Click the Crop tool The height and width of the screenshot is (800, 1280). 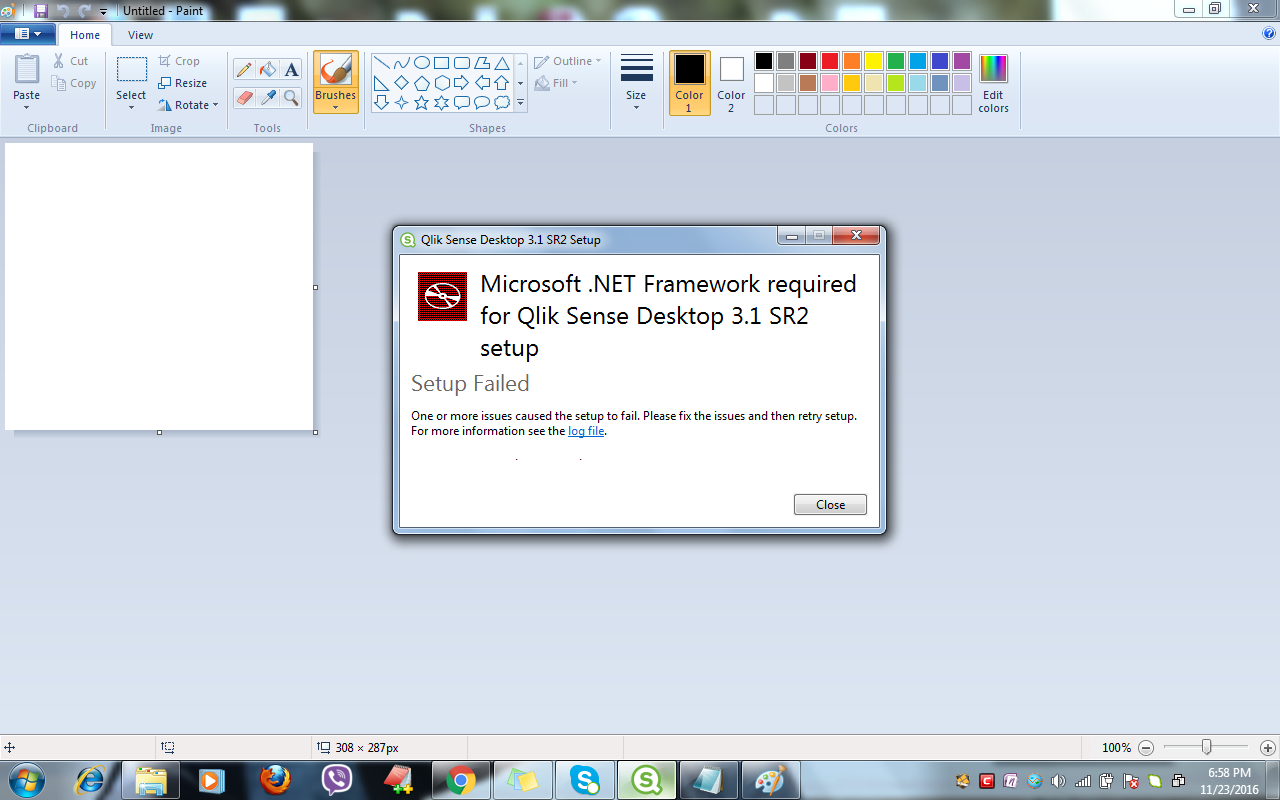(179, 61)
